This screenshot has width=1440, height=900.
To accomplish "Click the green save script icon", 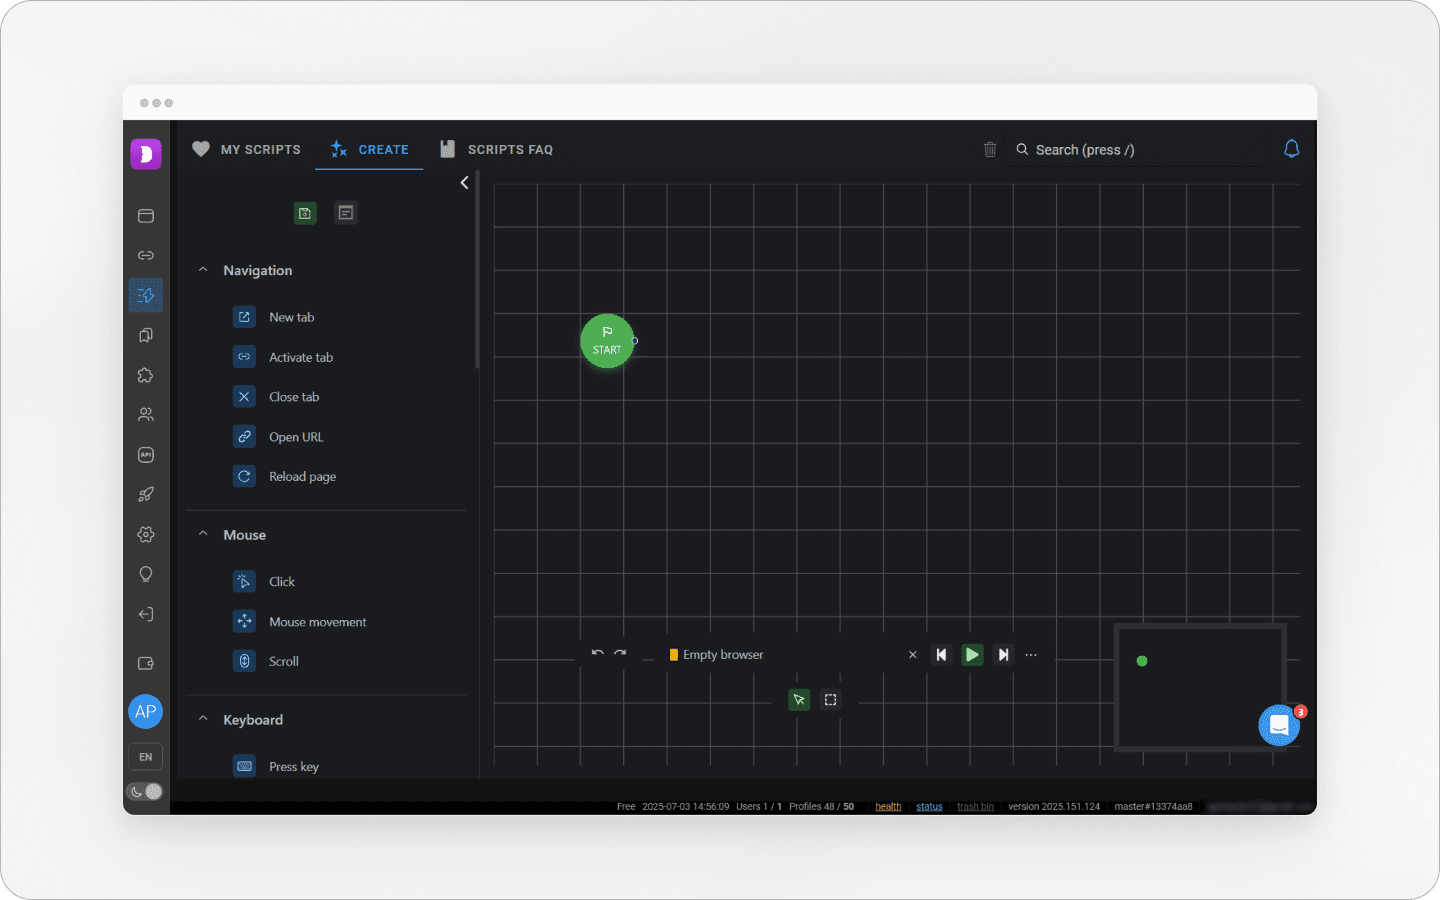I will 305,213.
